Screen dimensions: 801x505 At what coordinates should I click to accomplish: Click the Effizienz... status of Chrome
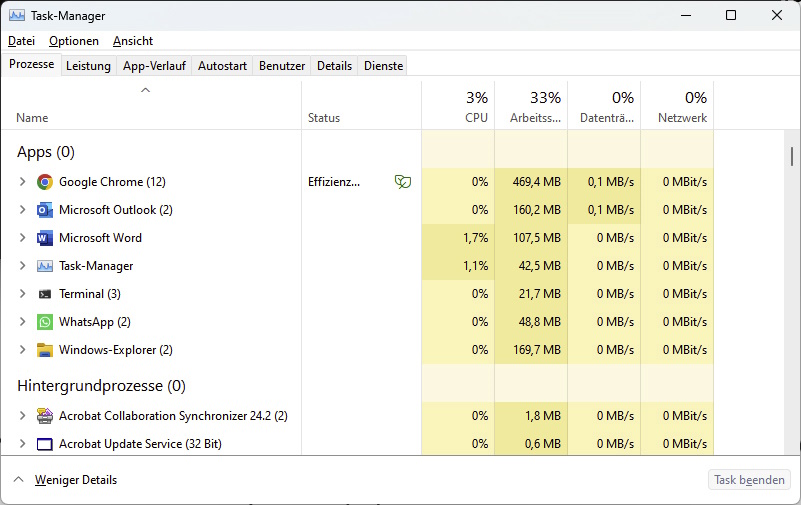click(334, 182)
